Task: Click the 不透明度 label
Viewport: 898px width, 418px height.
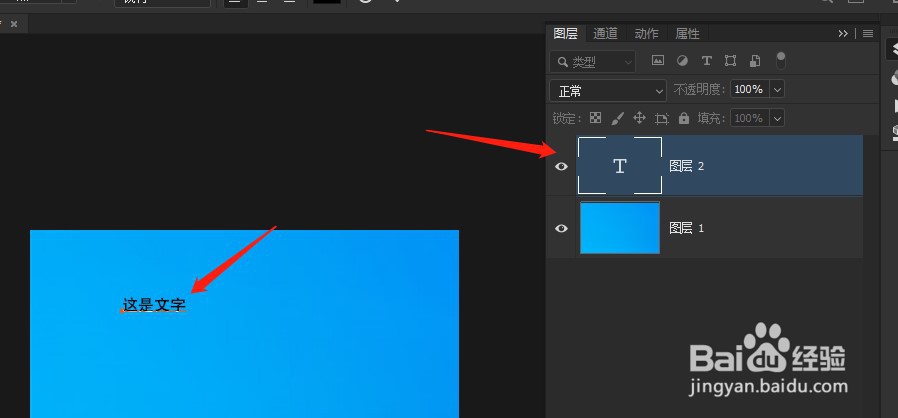Action: (699, 90)
